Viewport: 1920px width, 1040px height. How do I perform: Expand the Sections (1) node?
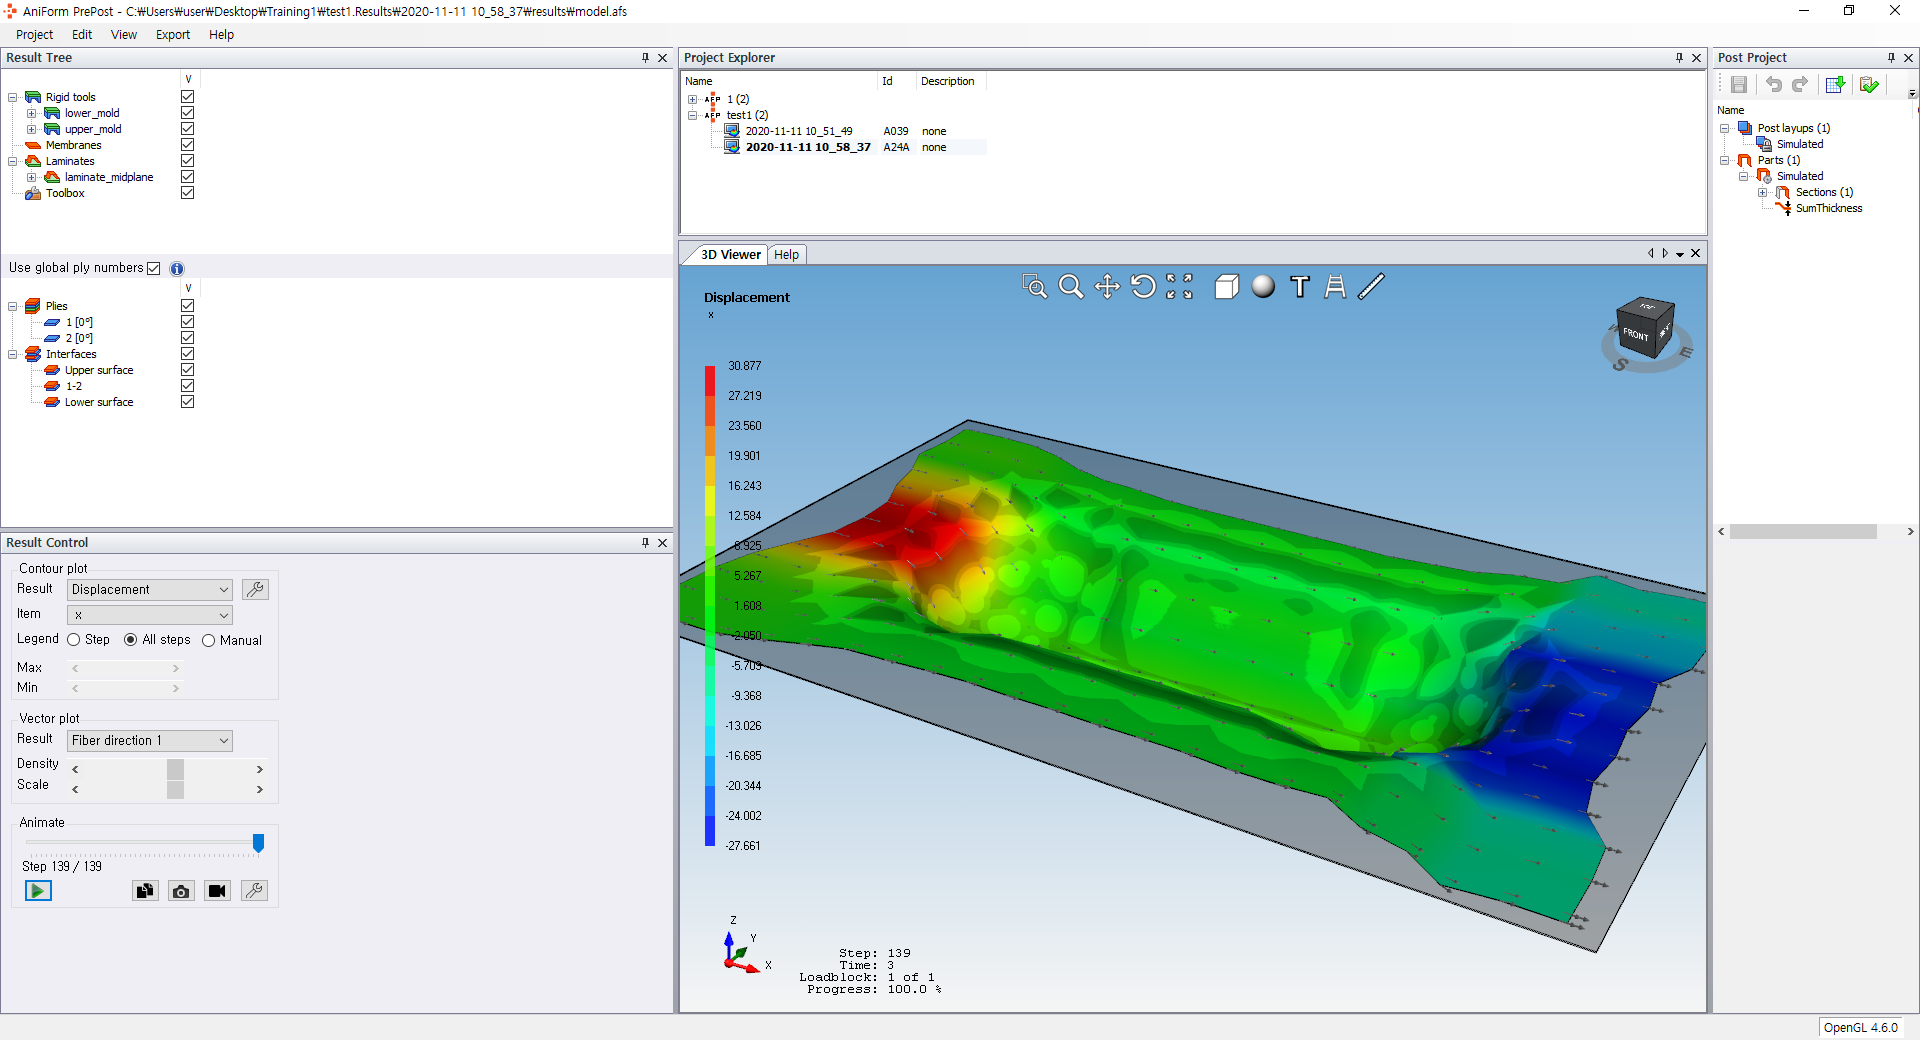tap(1763, 192)
